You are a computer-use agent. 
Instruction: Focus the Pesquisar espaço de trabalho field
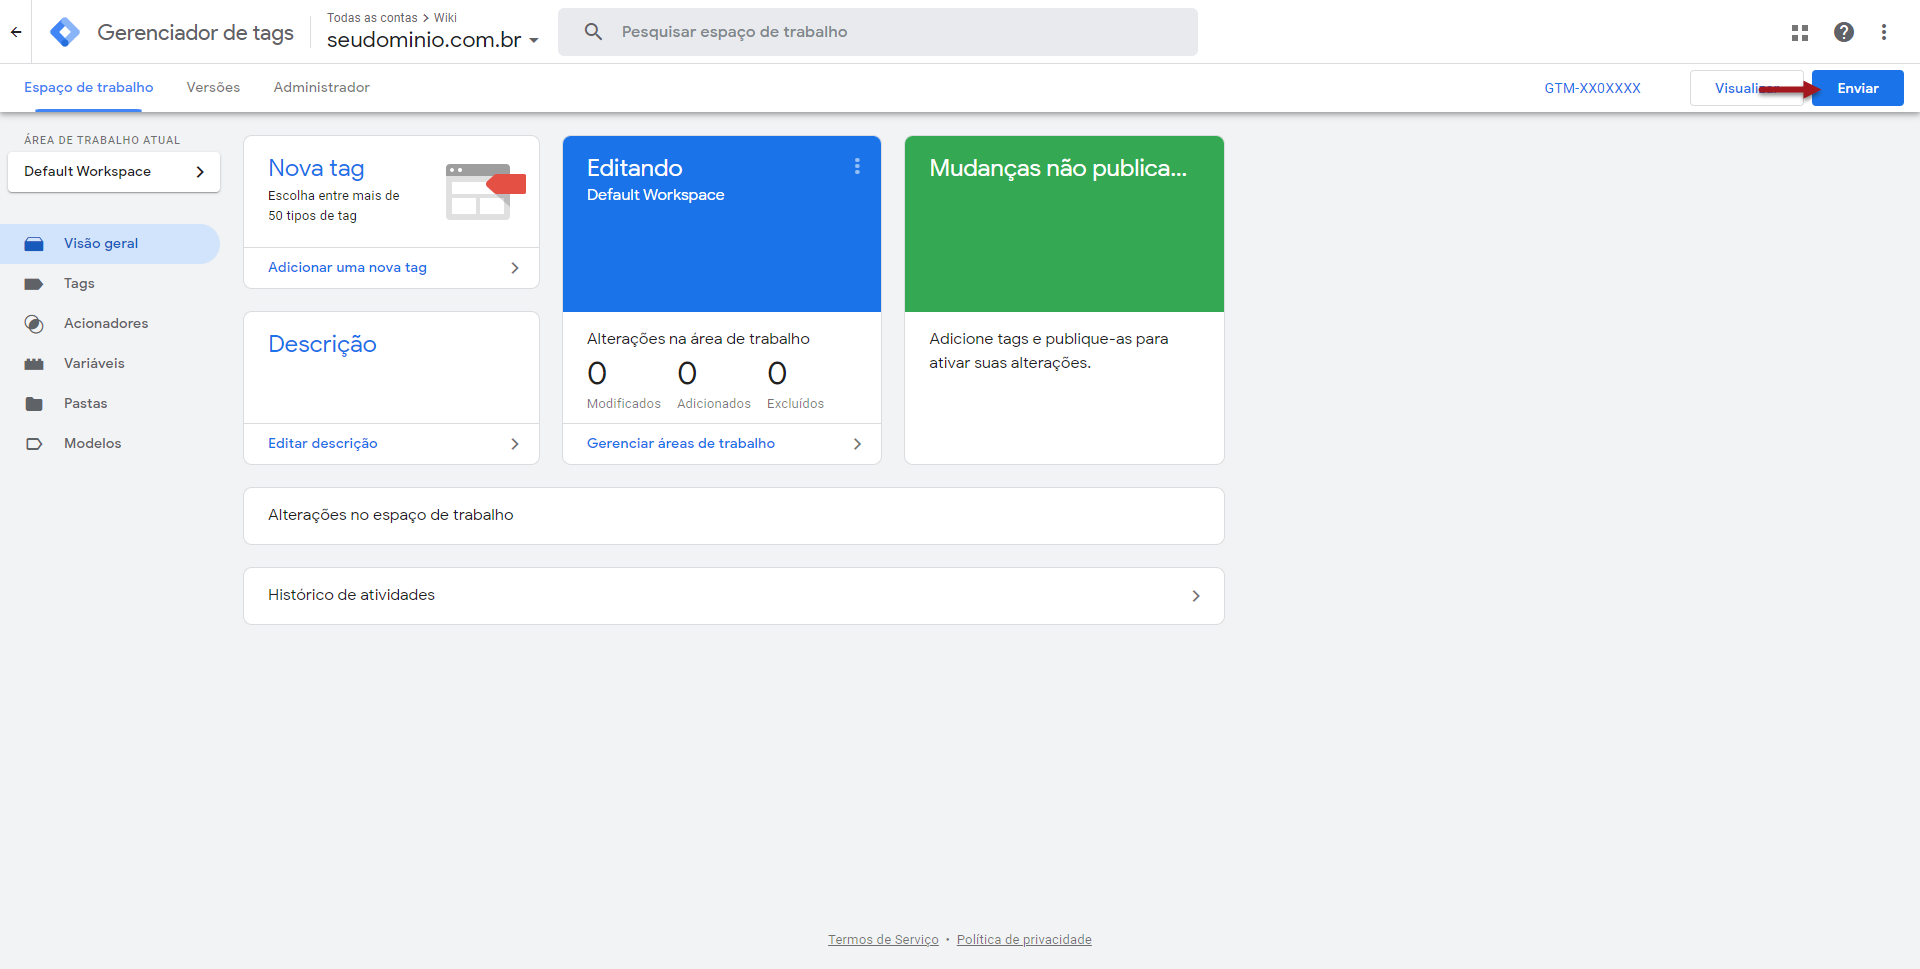[x=877, y=32]
